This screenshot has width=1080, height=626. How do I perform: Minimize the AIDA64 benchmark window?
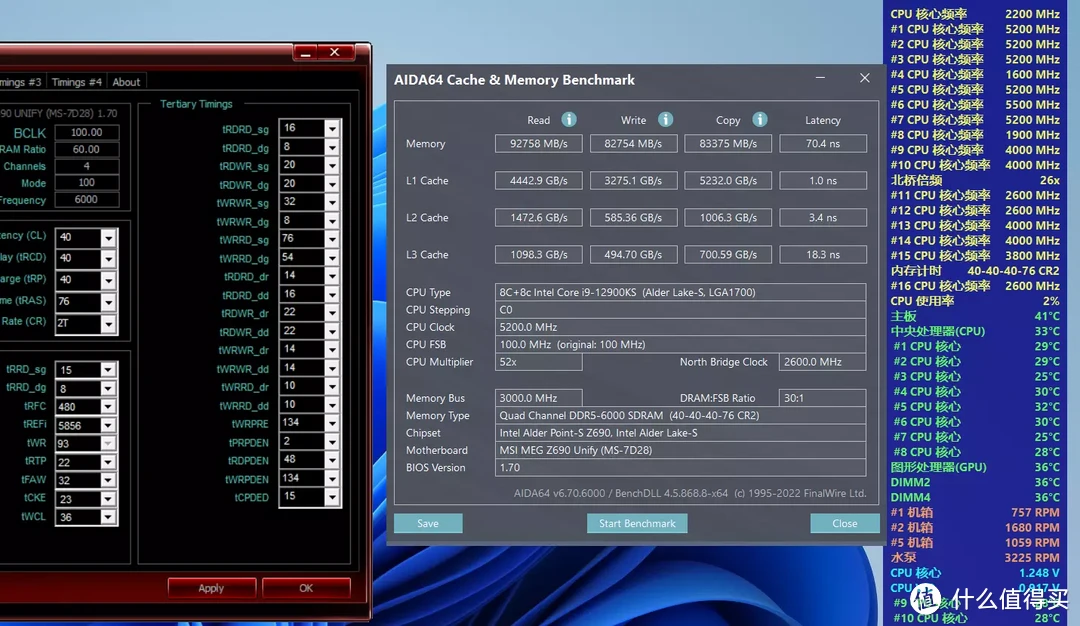[x=820, y=78]
